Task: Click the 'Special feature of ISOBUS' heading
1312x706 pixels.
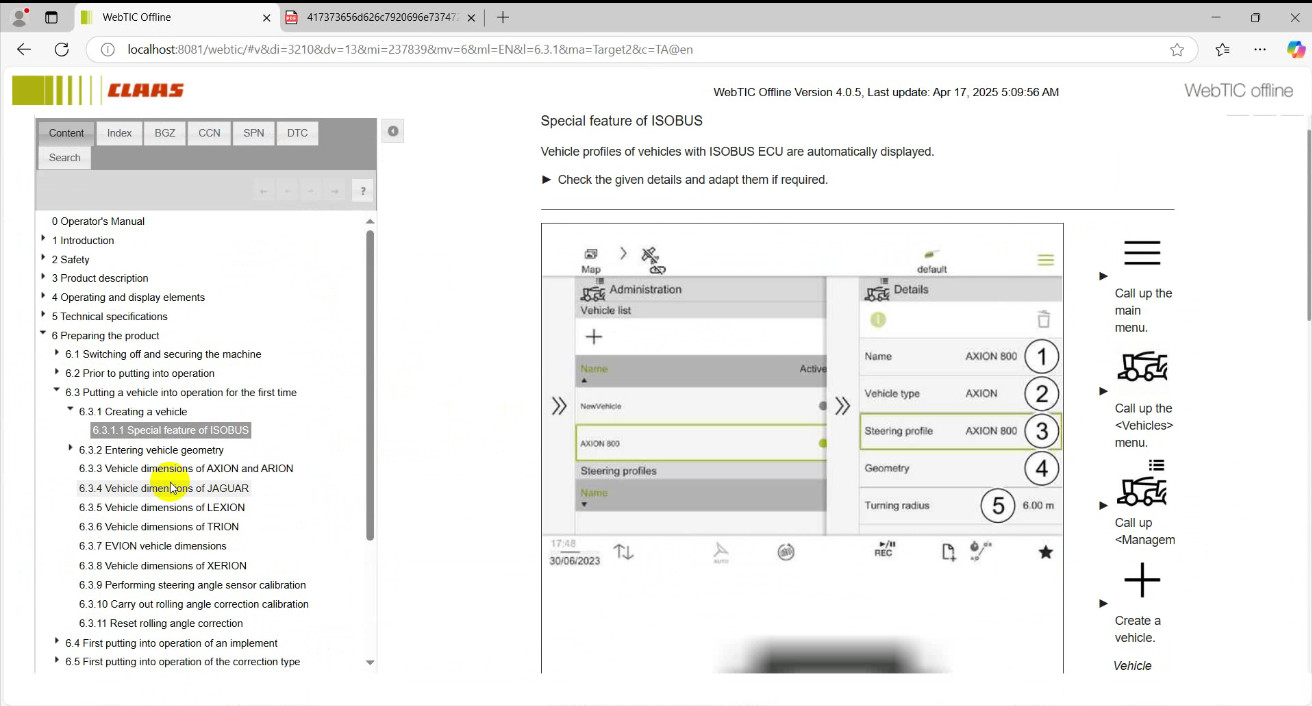Action: click(622, 121)
